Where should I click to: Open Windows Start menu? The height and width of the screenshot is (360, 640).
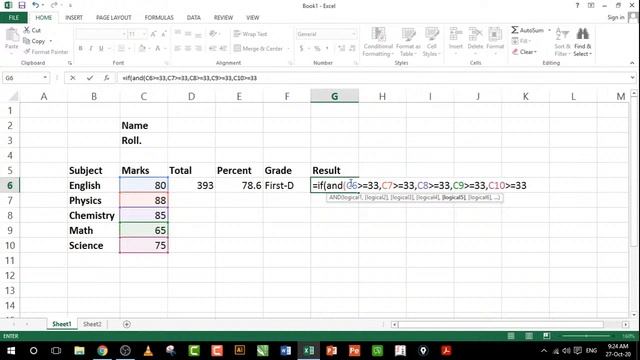11,351
